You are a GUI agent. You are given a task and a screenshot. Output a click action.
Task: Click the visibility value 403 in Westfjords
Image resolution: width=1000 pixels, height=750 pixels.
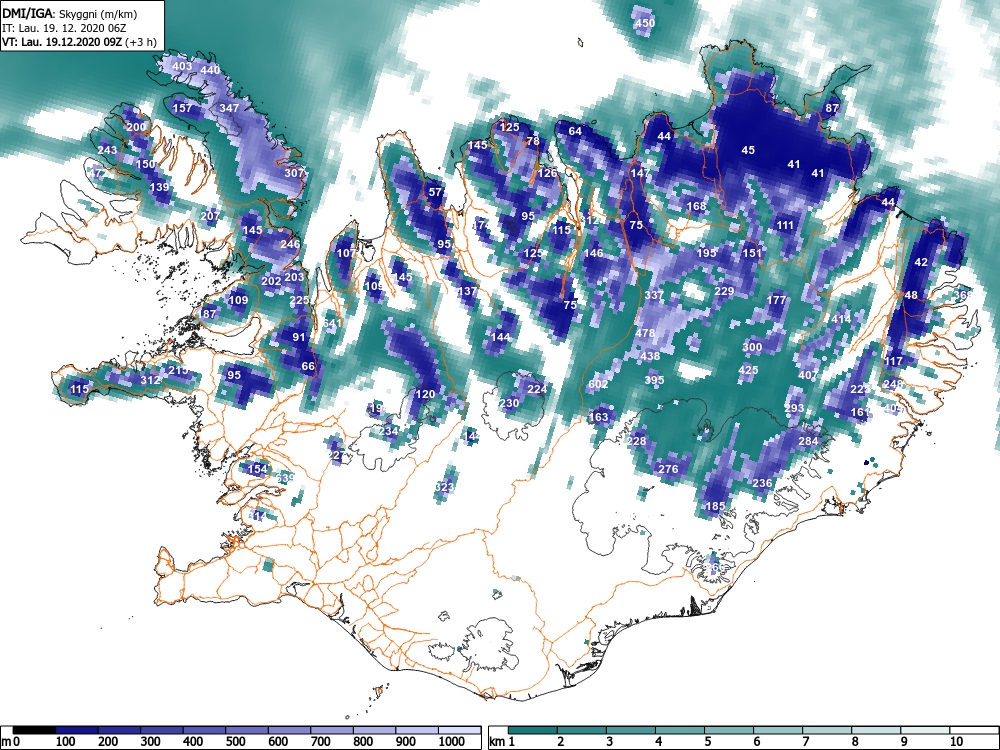(182, 66)
